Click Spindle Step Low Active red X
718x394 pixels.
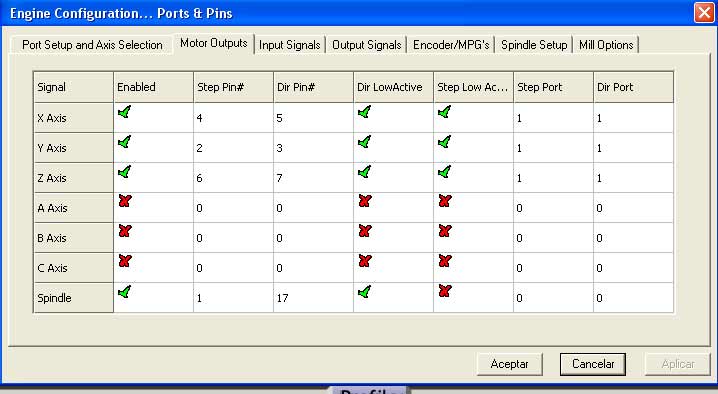click(445, 291)
